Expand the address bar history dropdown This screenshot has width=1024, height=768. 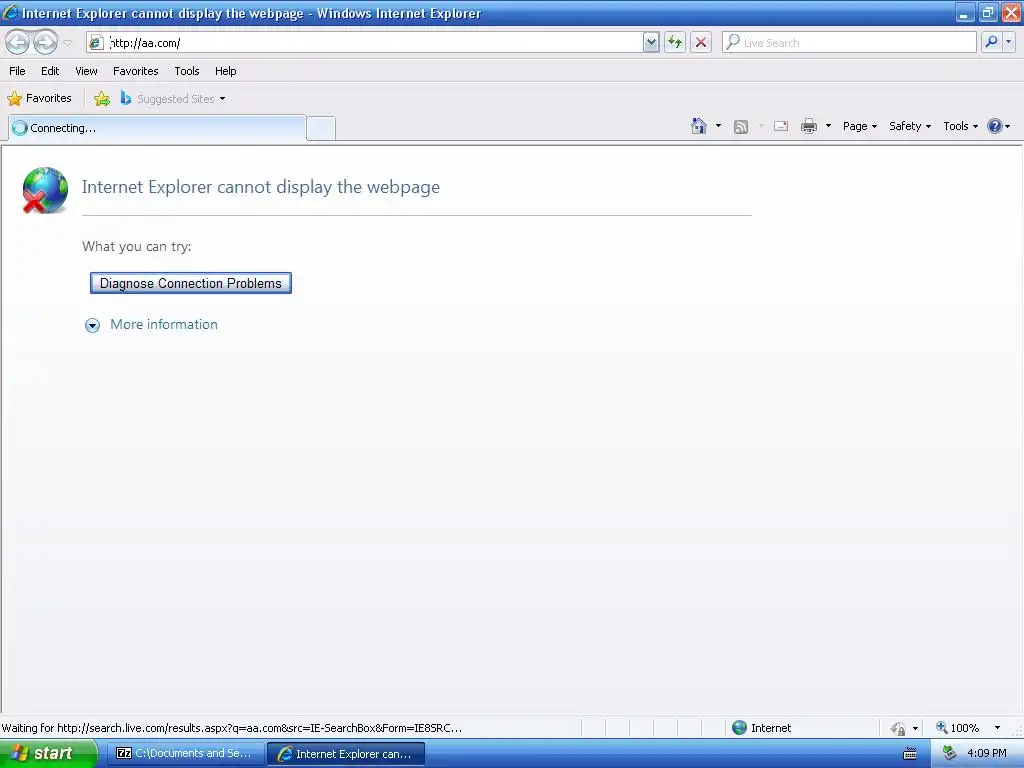pos(650,42)
